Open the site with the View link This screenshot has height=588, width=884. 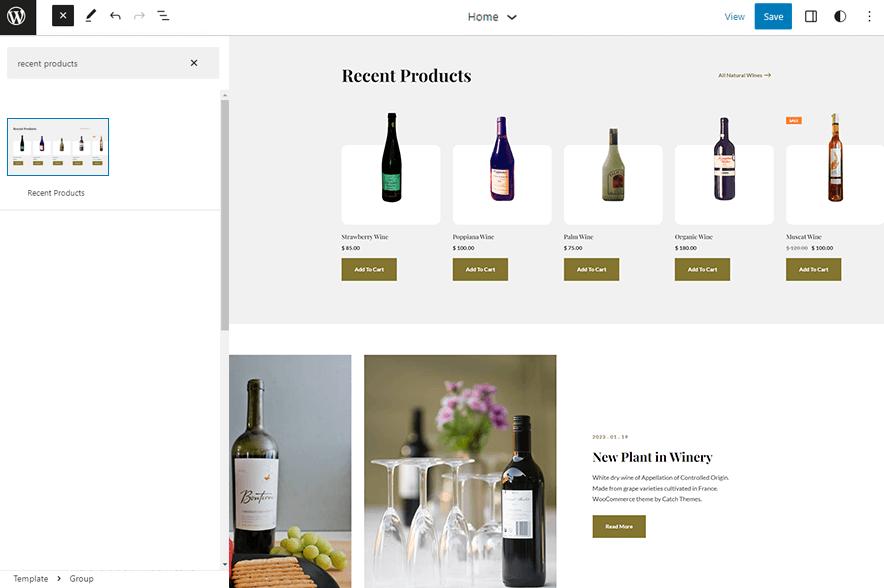click(735, 16)
